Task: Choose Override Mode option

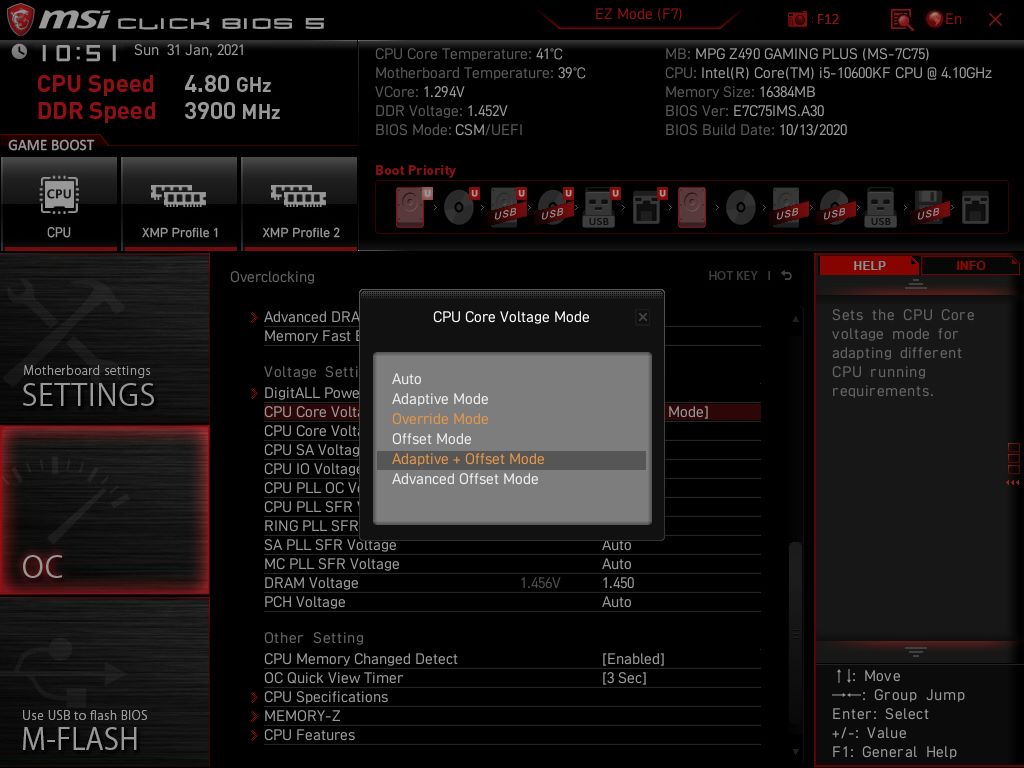Action: click(511, 419)
